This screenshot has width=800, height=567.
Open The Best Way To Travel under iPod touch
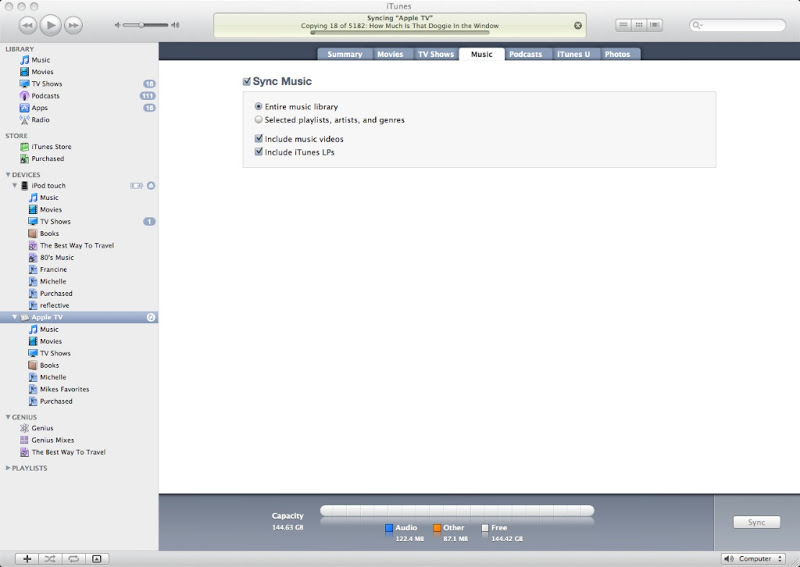click(x=79, y=245)
